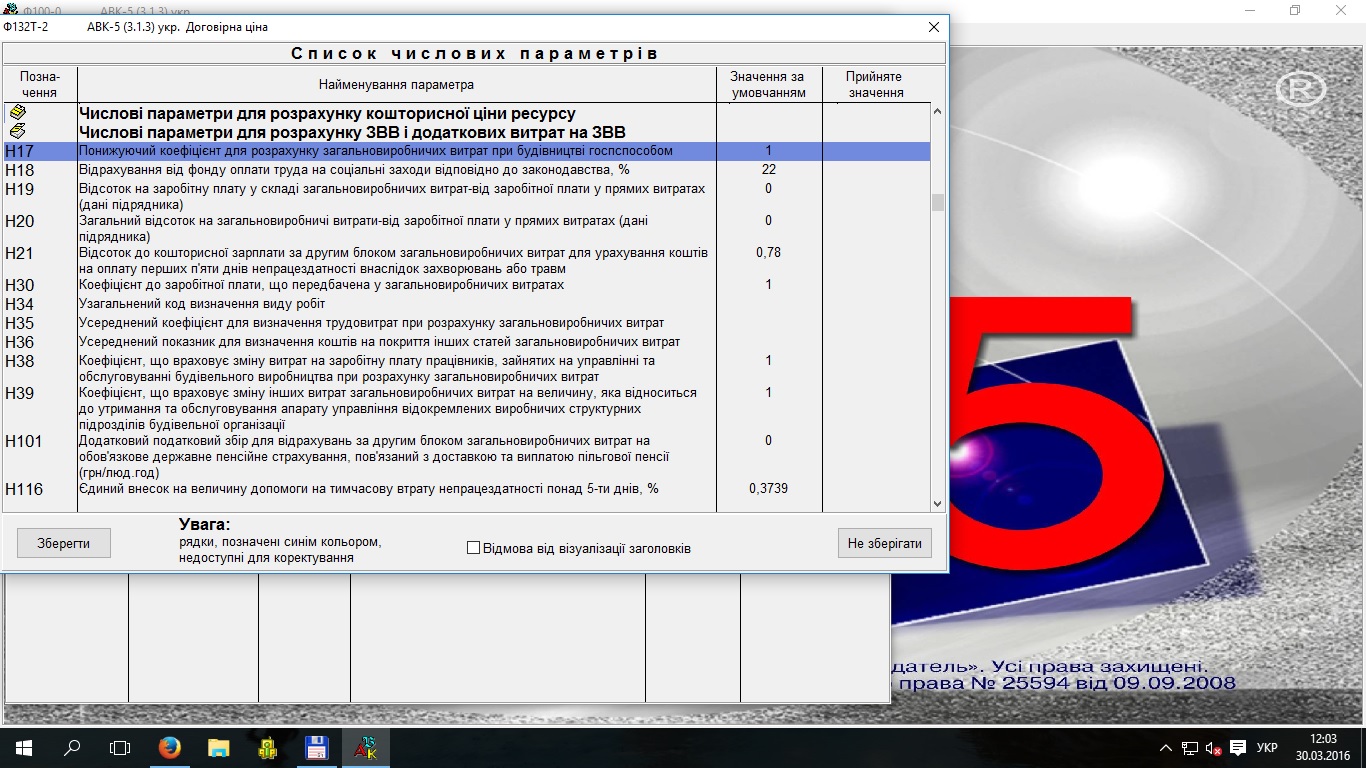Open Task View on the taskbar
1366x768 pixels.
(120, 747)
